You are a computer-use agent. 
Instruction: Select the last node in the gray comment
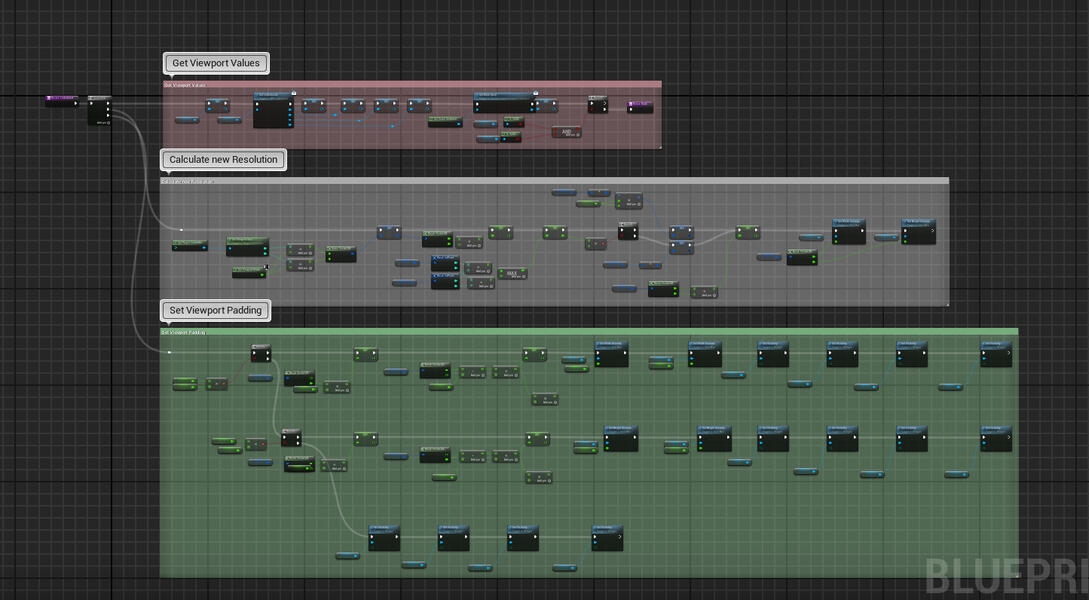[x=918, y=232]
